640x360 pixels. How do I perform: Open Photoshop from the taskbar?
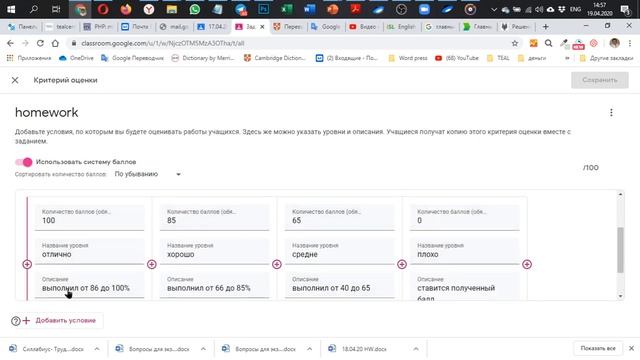coord(264,9)
